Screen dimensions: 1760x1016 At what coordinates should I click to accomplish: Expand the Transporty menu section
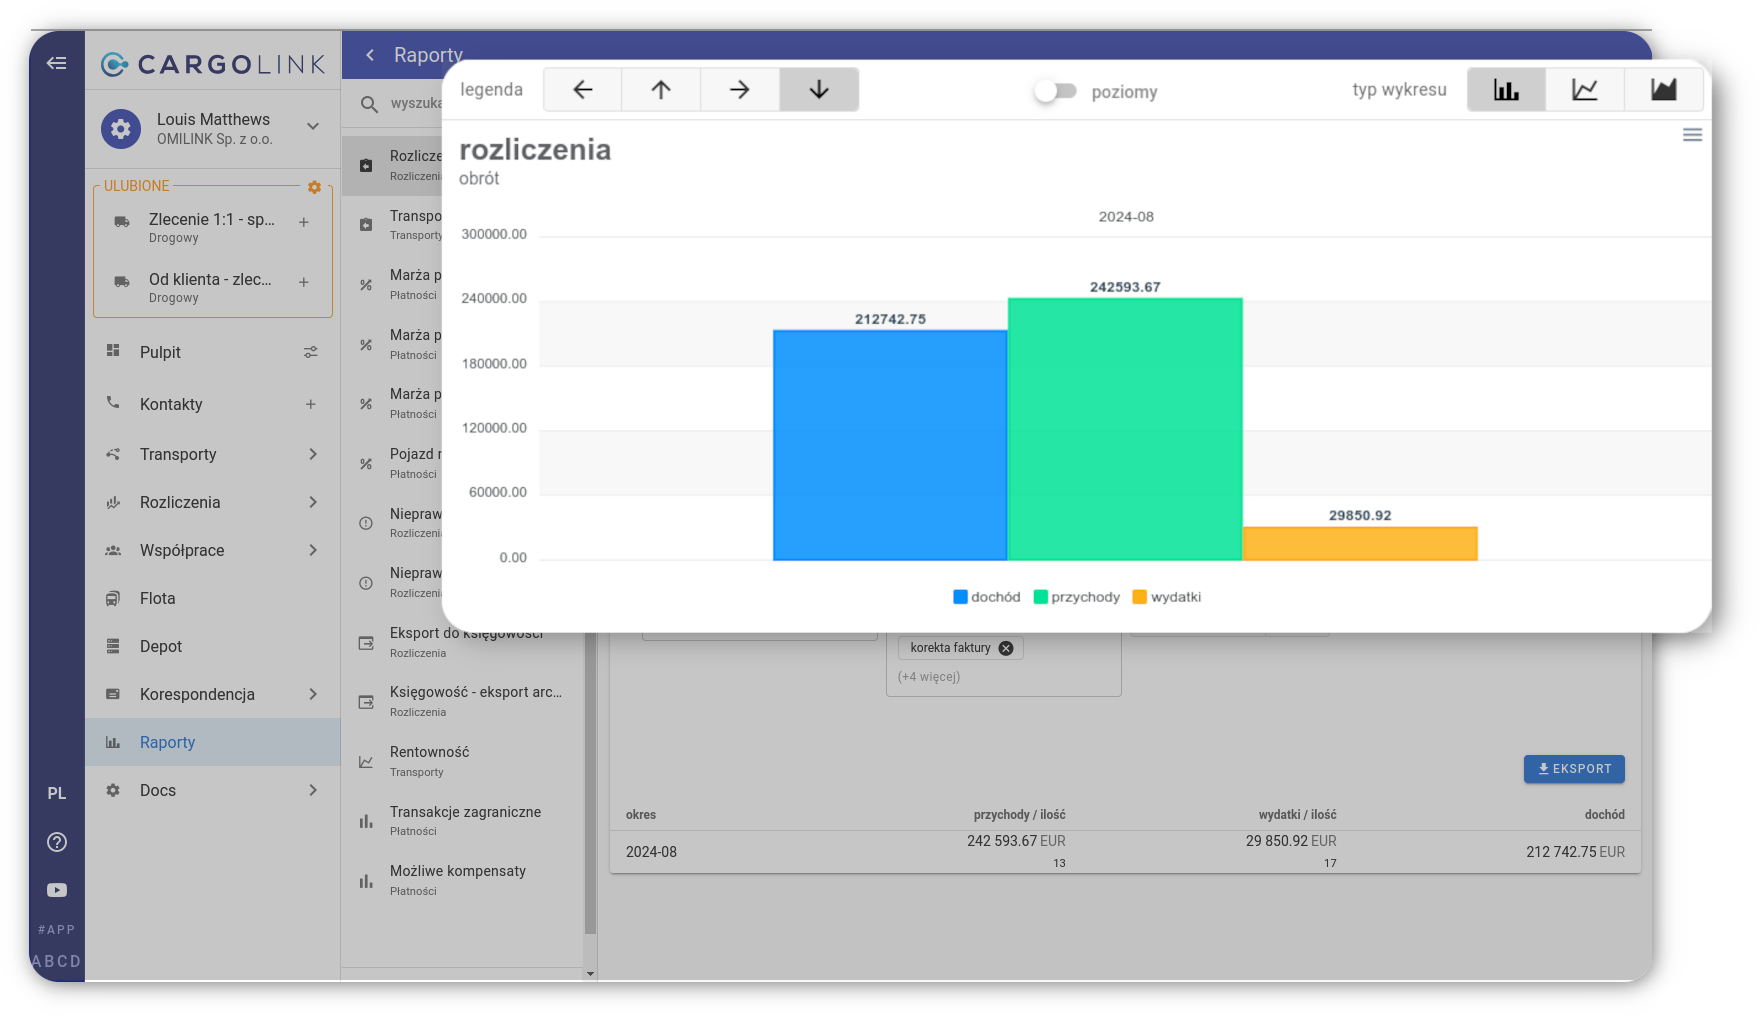tap(313, 454)
